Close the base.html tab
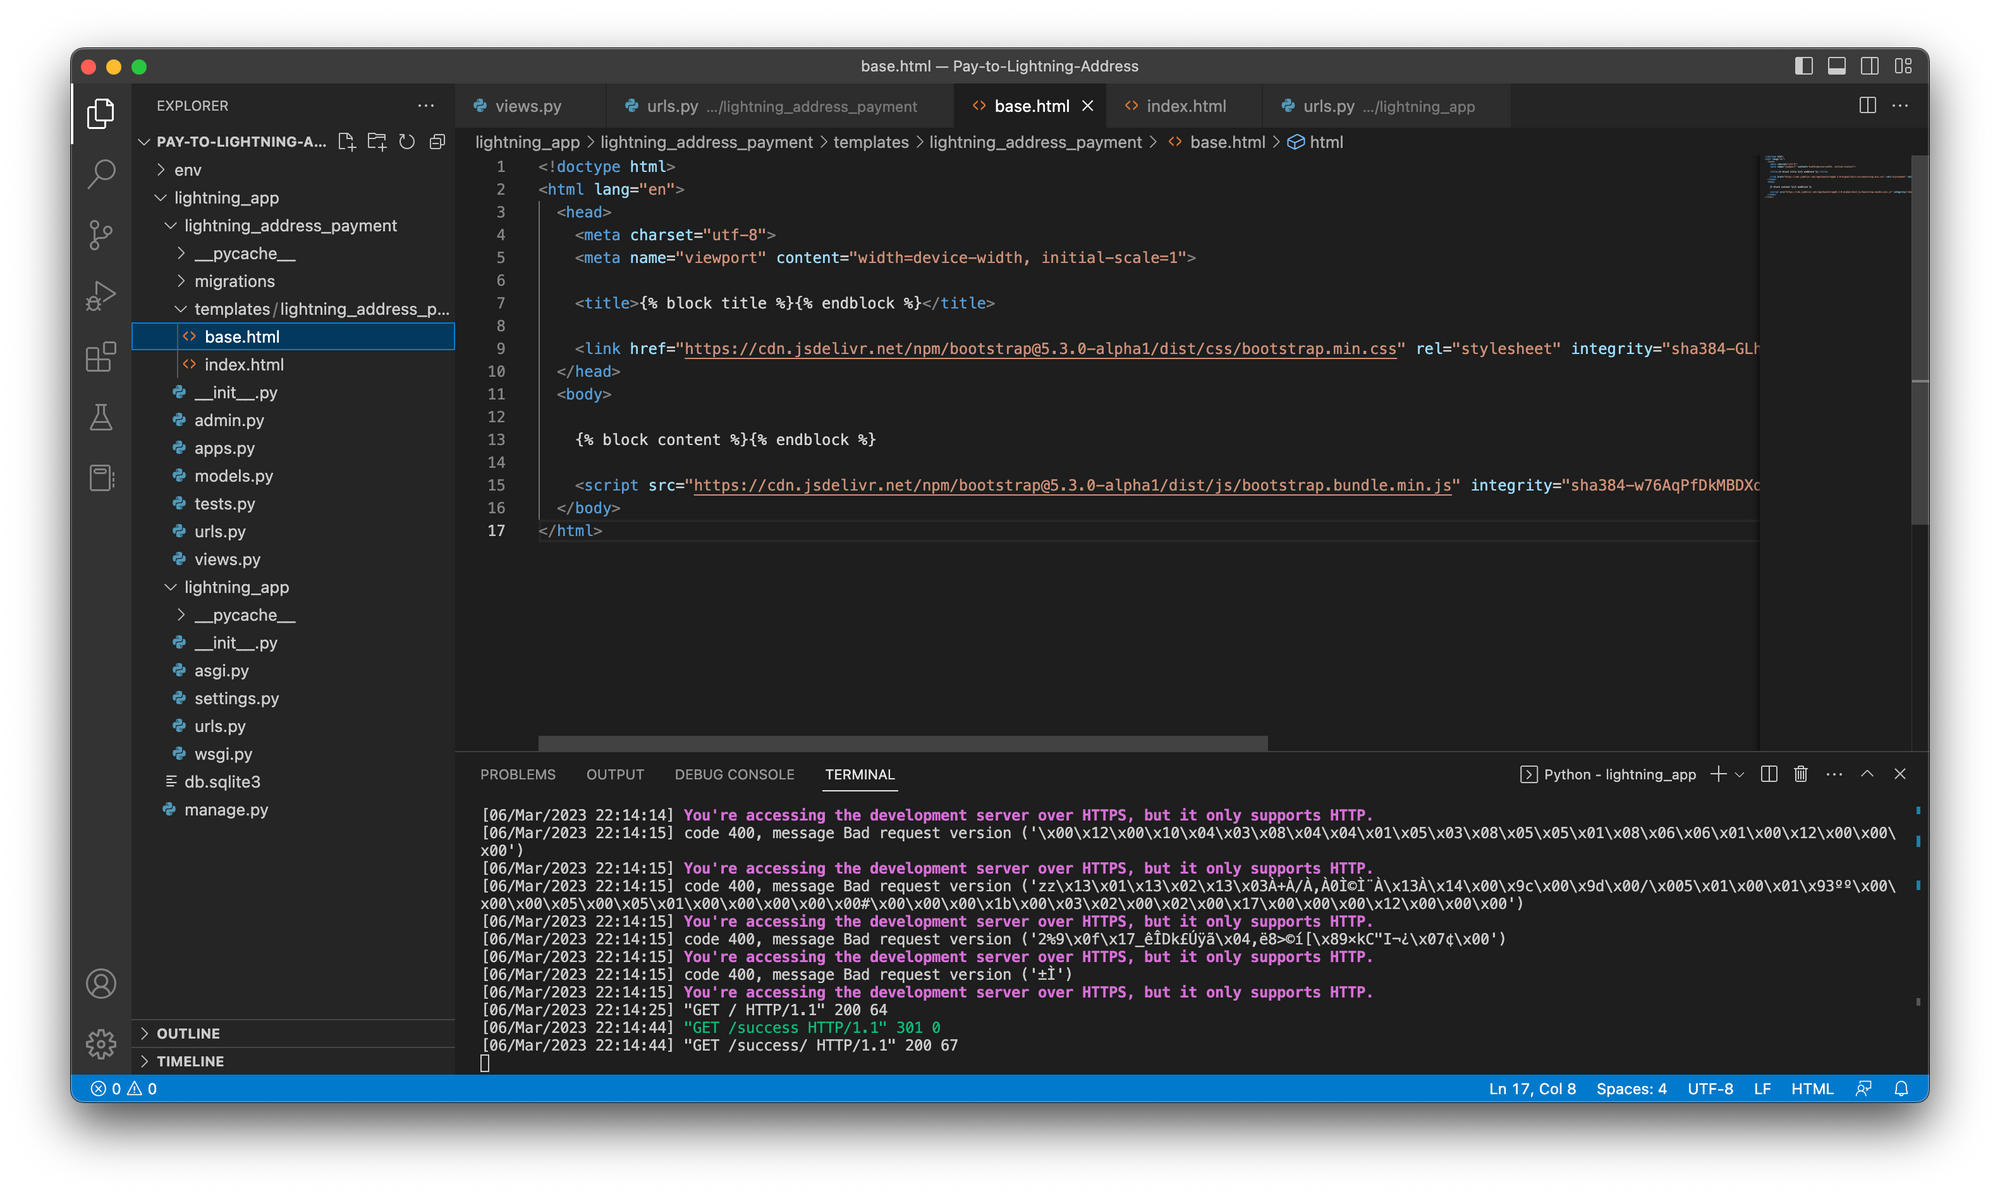Screen dimensions: 2000x1196 pyautogui.click(x=1088, y=106)
